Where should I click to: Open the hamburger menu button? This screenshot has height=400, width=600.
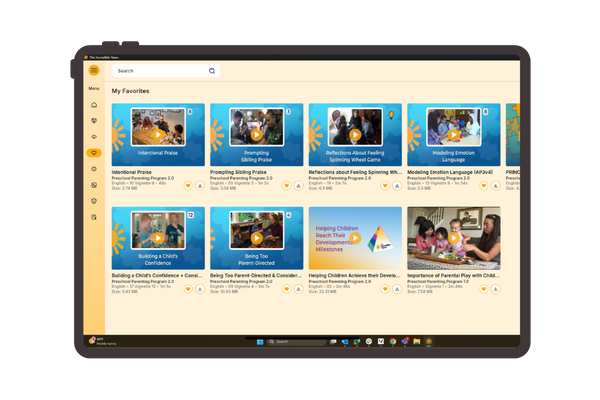coord(94,71)
